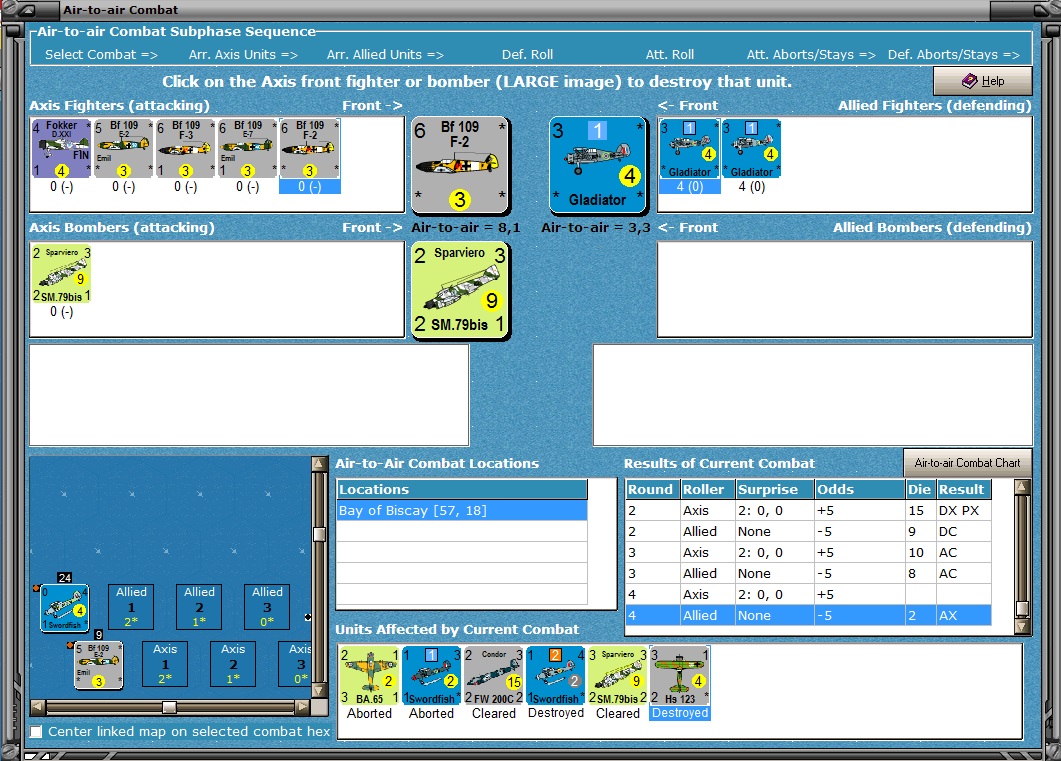Choose the Bf 109 F-3 fighter counter

click(x=185, y=149)
